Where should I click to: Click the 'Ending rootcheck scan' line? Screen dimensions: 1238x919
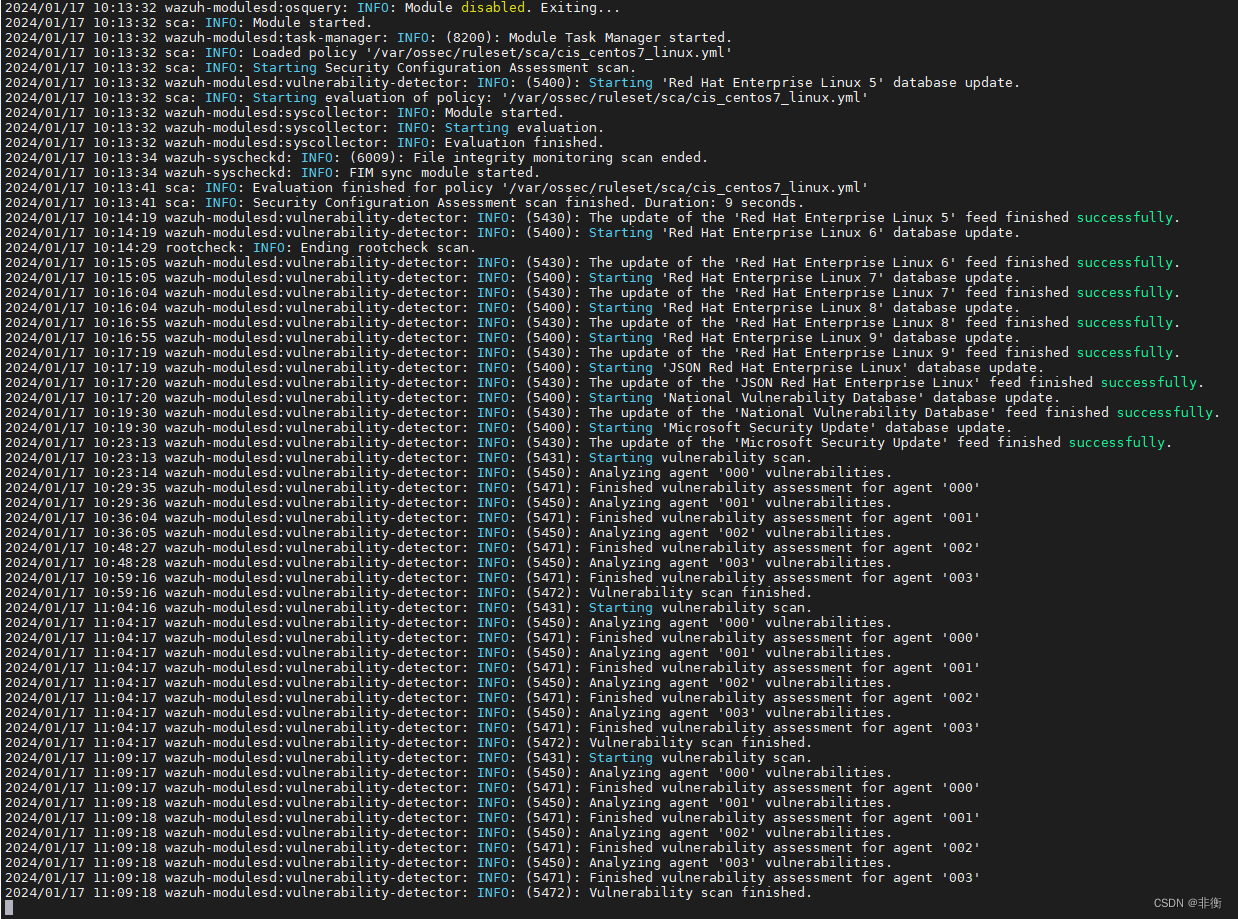[x=240, y=248]
